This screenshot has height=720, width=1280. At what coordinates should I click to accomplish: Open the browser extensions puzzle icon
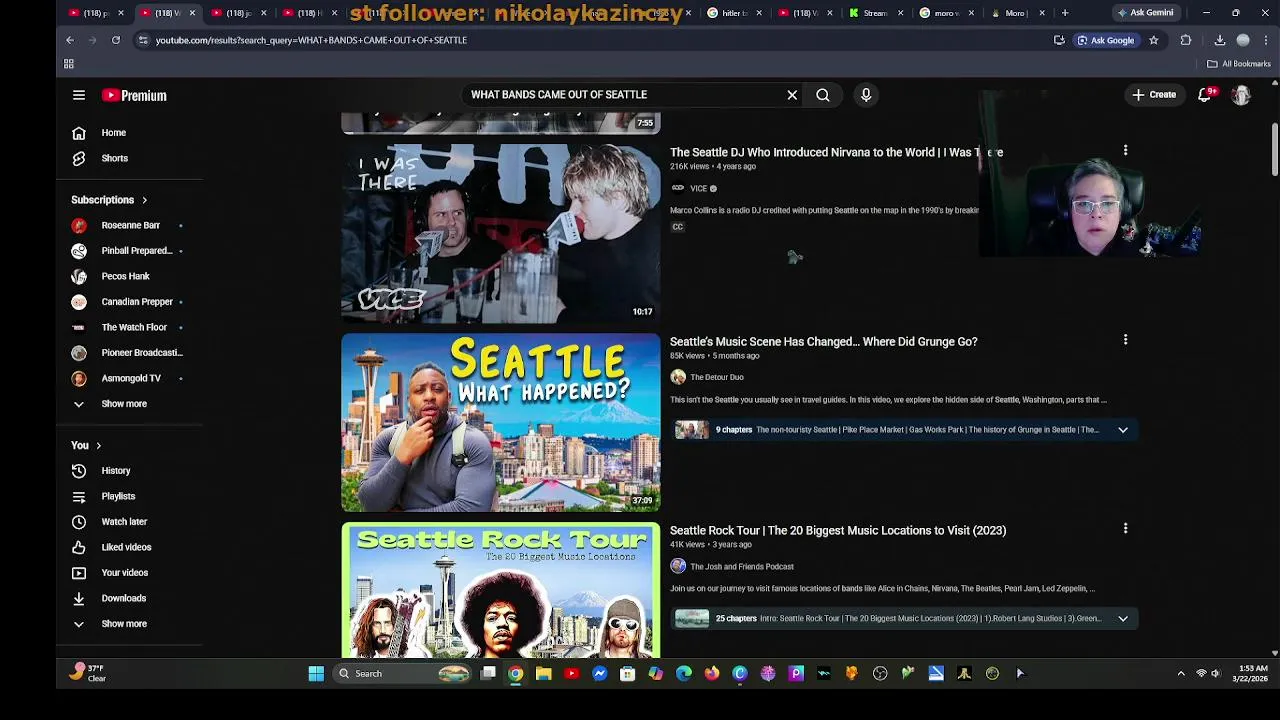coord(1186,40)
